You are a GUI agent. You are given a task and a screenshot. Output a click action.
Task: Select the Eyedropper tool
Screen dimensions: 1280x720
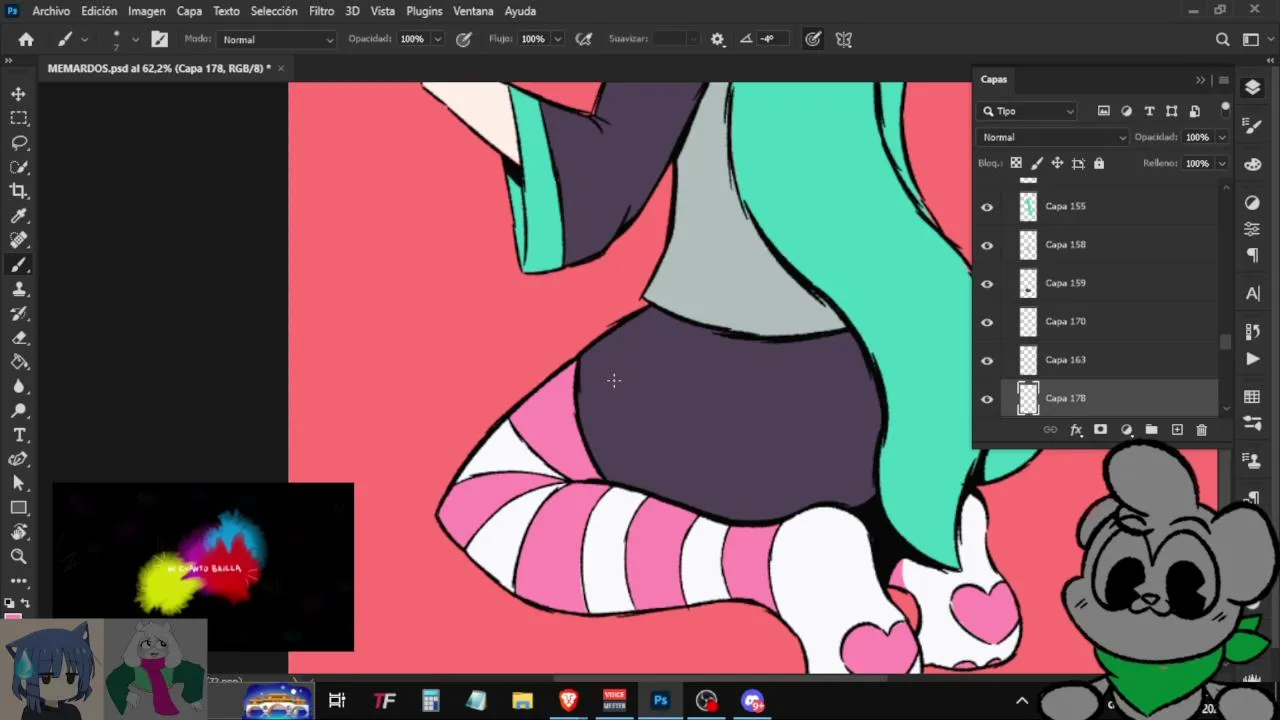coord(19,216)
